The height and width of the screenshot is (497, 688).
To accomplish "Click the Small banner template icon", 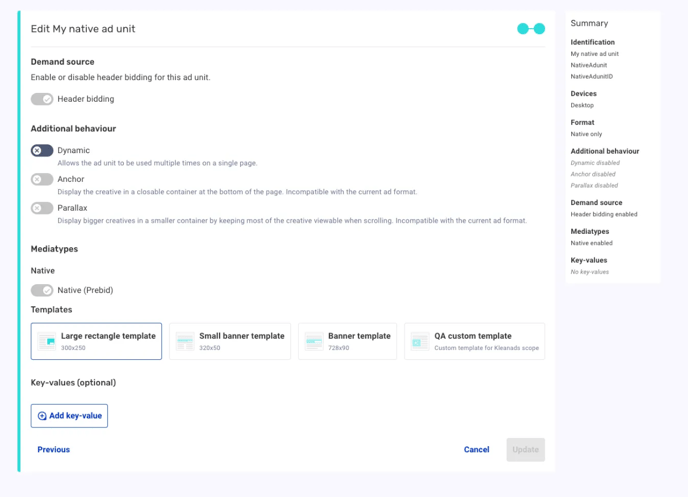I will (185, 341).
